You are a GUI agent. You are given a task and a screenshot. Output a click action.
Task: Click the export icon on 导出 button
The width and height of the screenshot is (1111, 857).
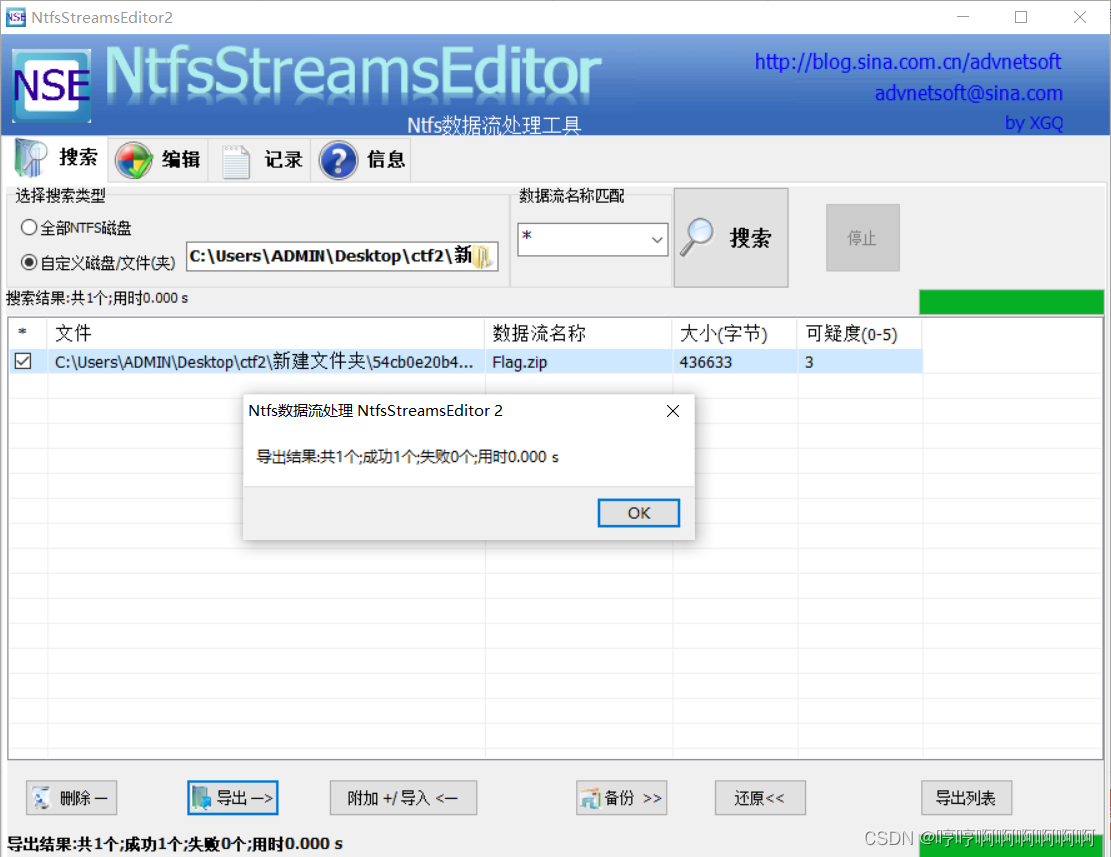tap(201, 798)
